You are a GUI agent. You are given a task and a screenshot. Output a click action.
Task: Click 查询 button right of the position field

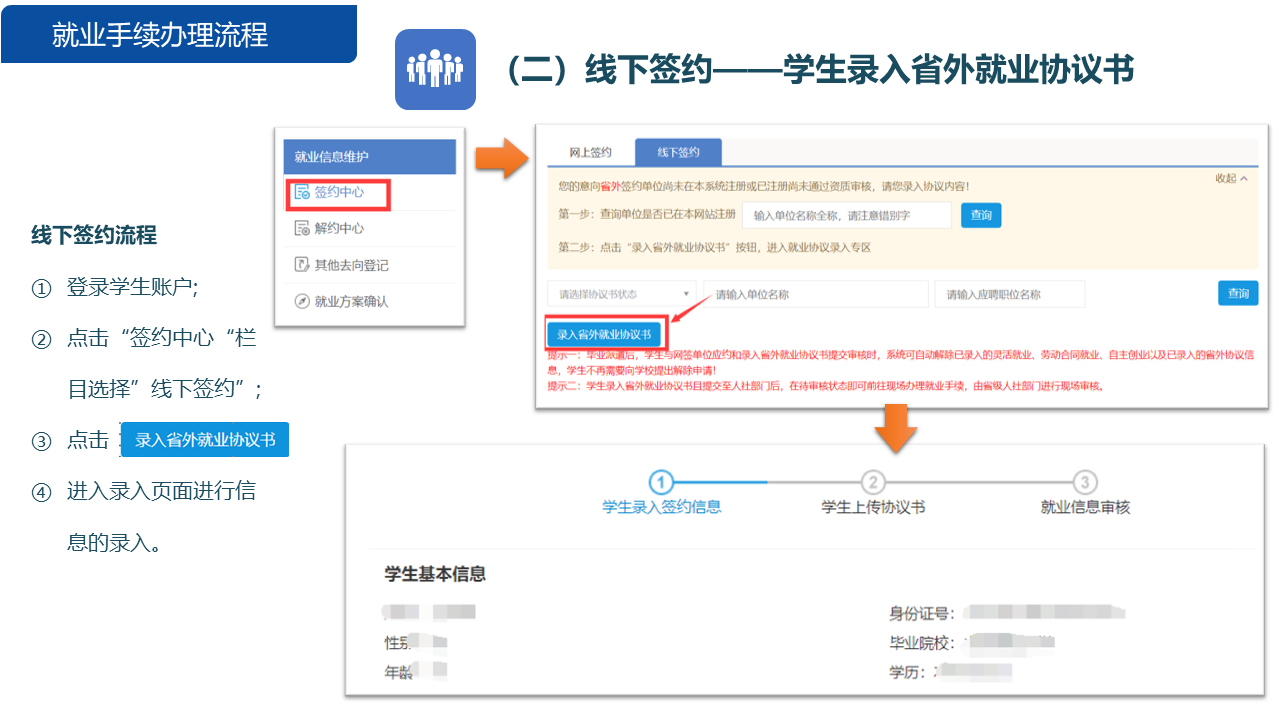point(1238,293)
